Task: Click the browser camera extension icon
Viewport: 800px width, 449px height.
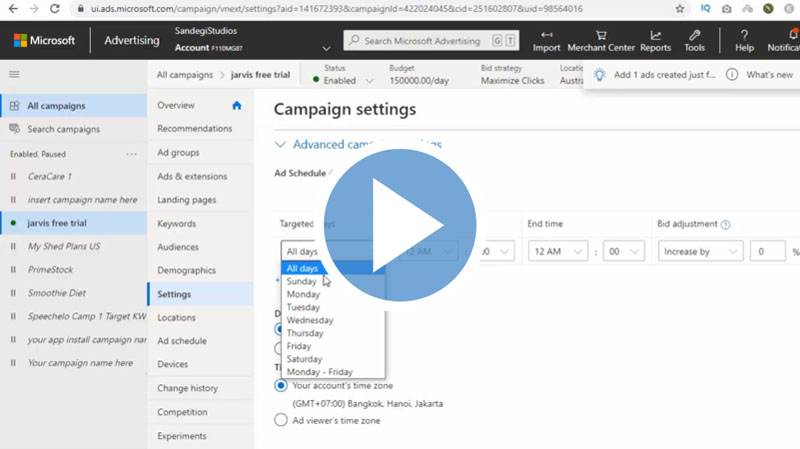Action: click(x=727, y=9)
